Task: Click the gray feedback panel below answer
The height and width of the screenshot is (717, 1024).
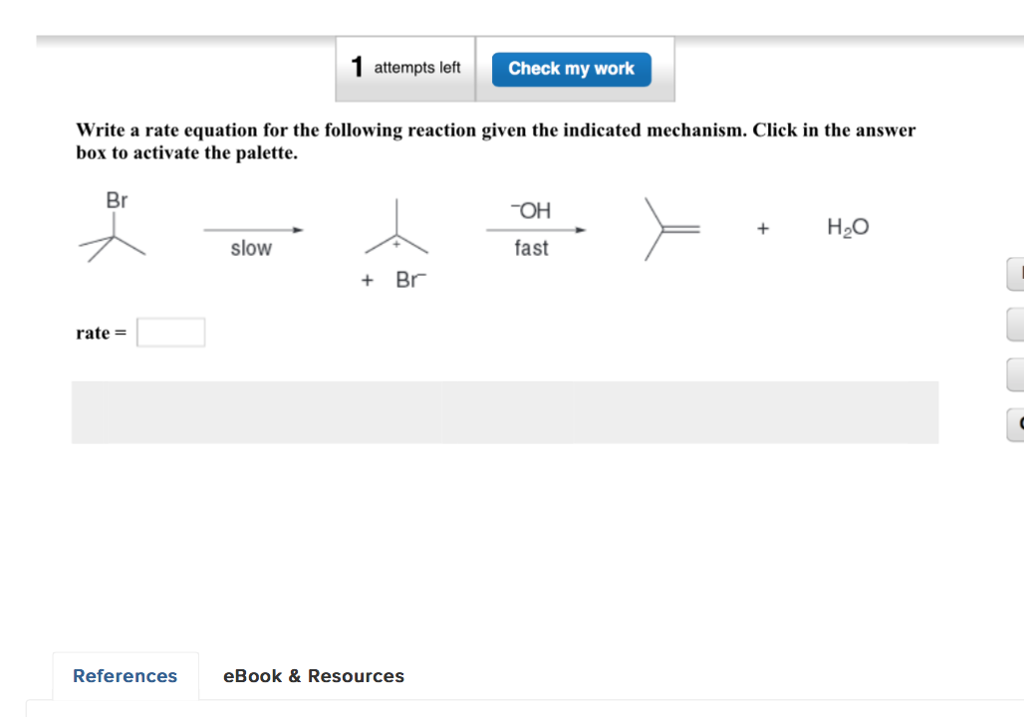Action: (504, 412)
